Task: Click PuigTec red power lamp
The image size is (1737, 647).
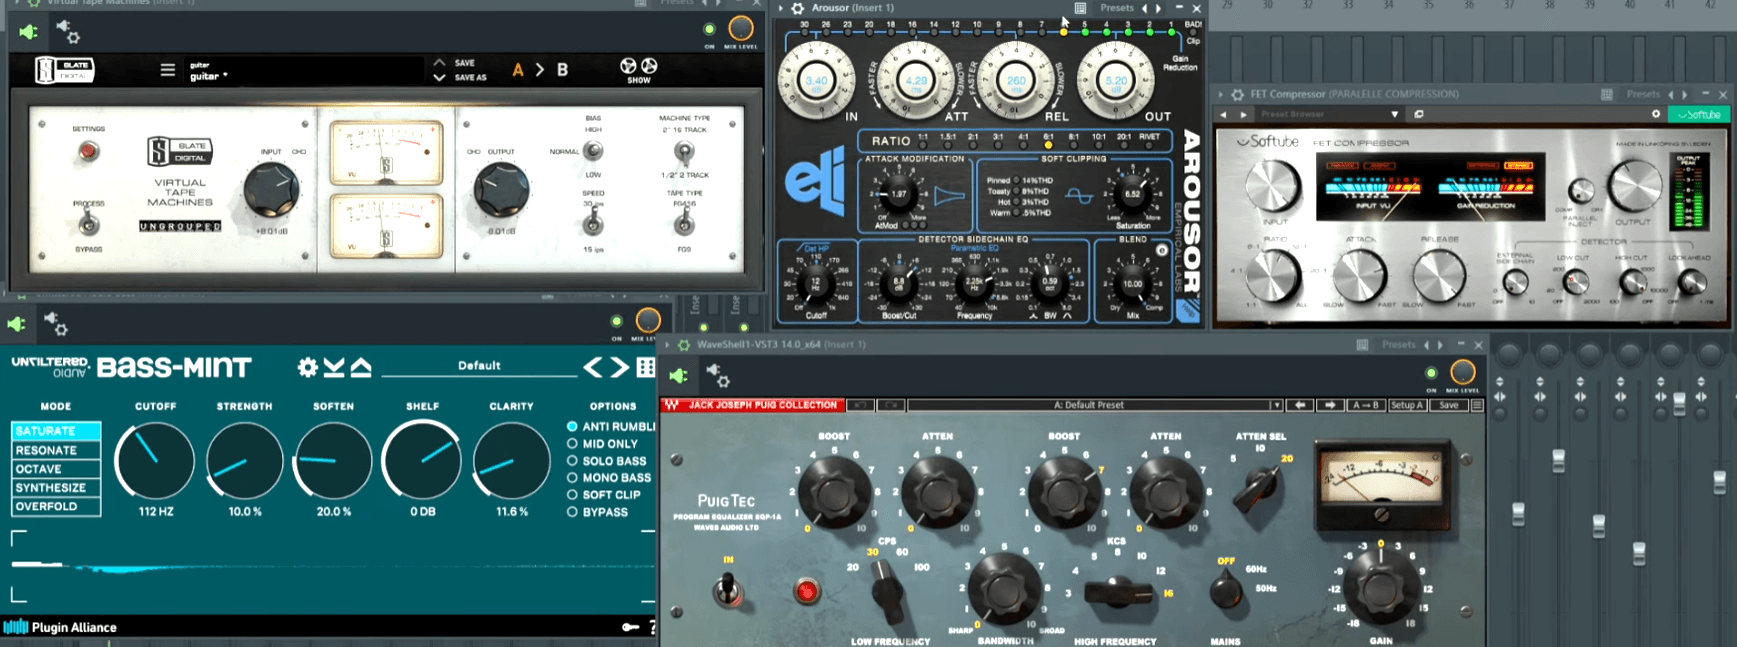Action: tap(806, 591)
